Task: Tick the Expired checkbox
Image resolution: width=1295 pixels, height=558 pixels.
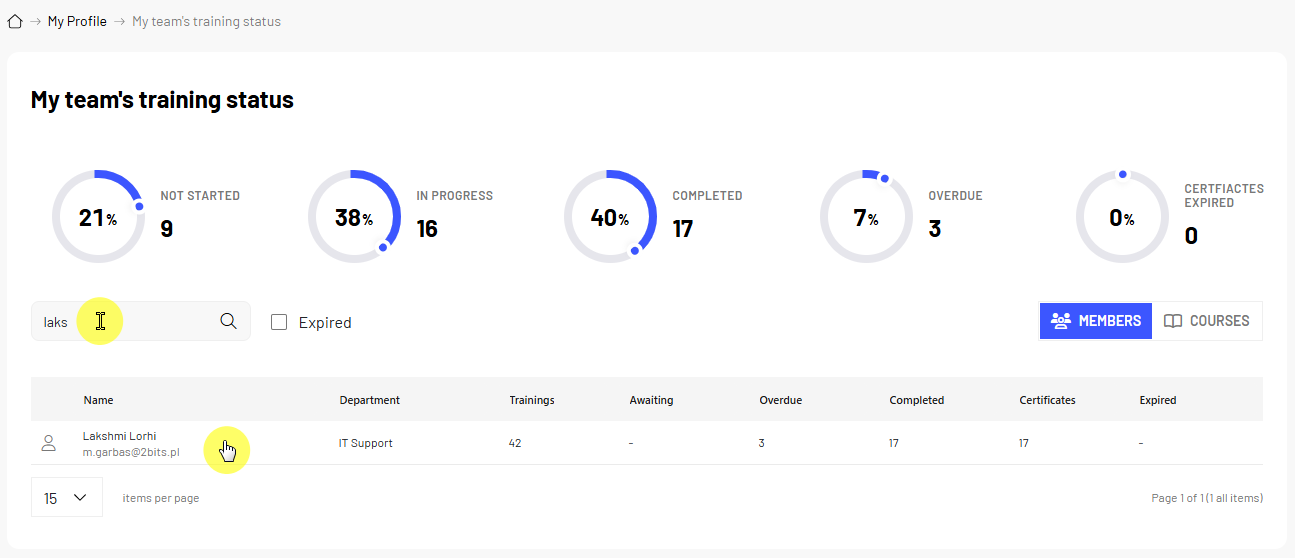Action: pos(279,322)
